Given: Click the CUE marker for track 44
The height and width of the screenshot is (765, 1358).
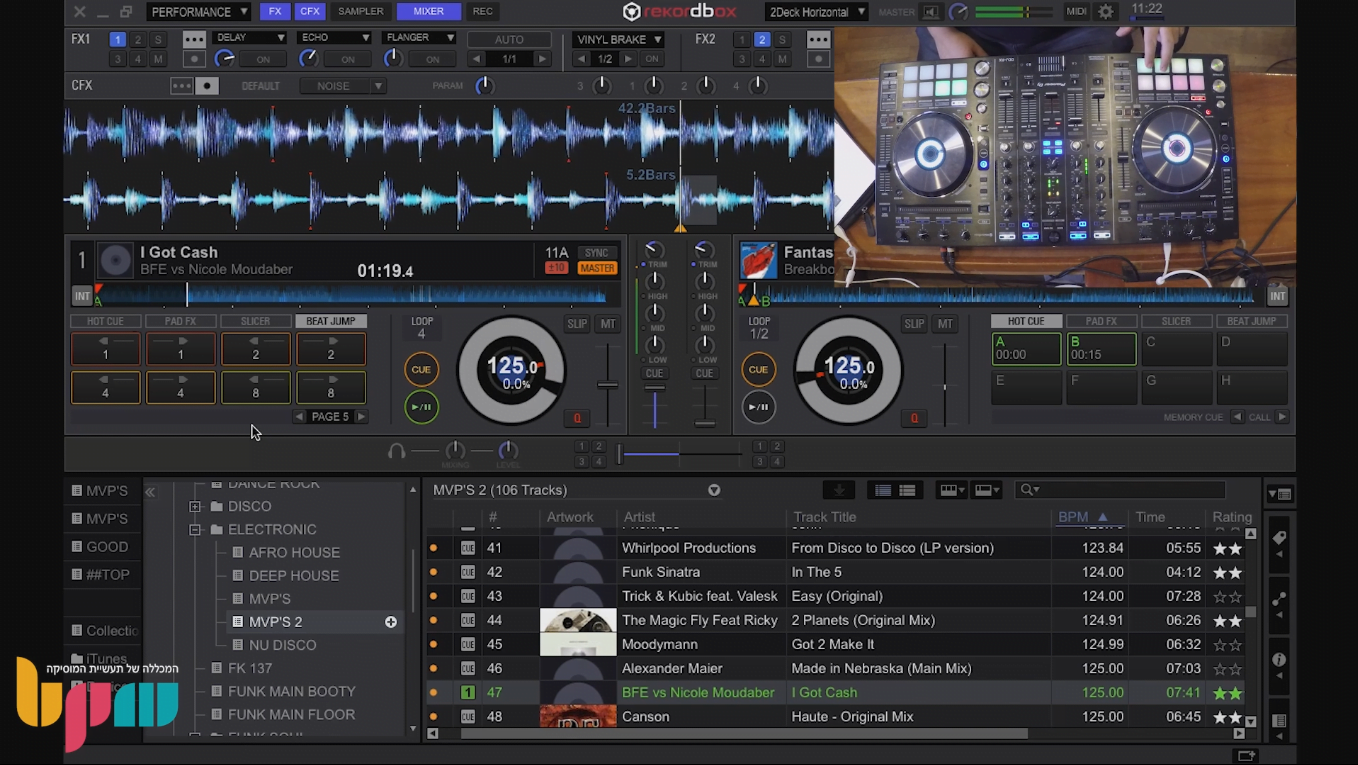Looking at the screenshot, I should 467,620.
